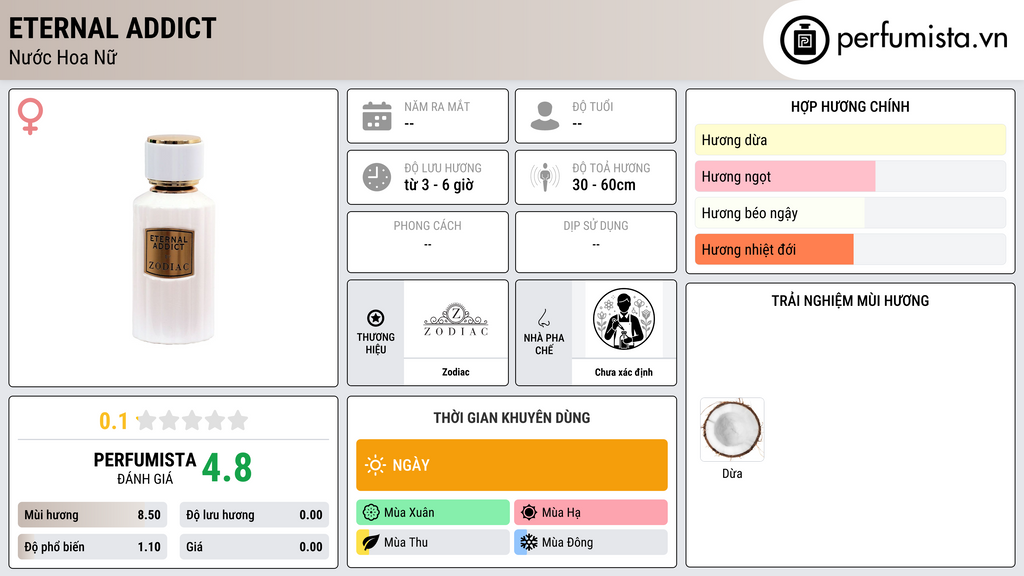
Task: Open the Eternal Addict bottle product image
Action: point(173,239)
